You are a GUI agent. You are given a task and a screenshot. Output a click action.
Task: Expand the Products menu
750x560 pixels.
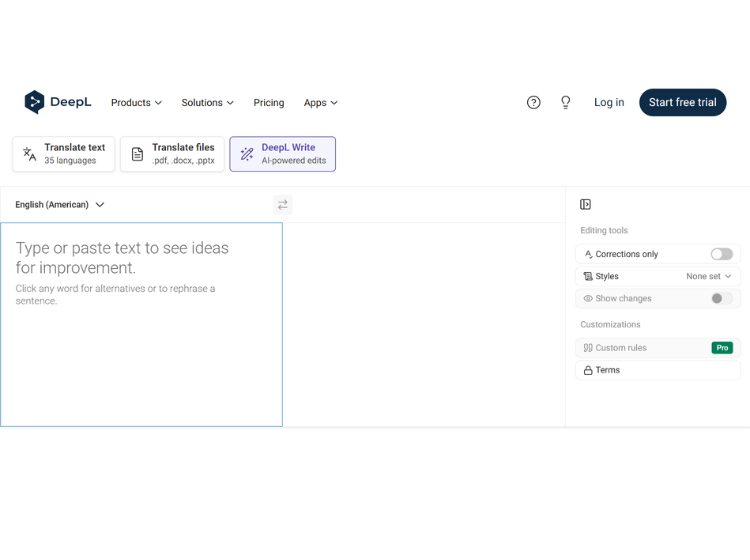tap(136, 103)
